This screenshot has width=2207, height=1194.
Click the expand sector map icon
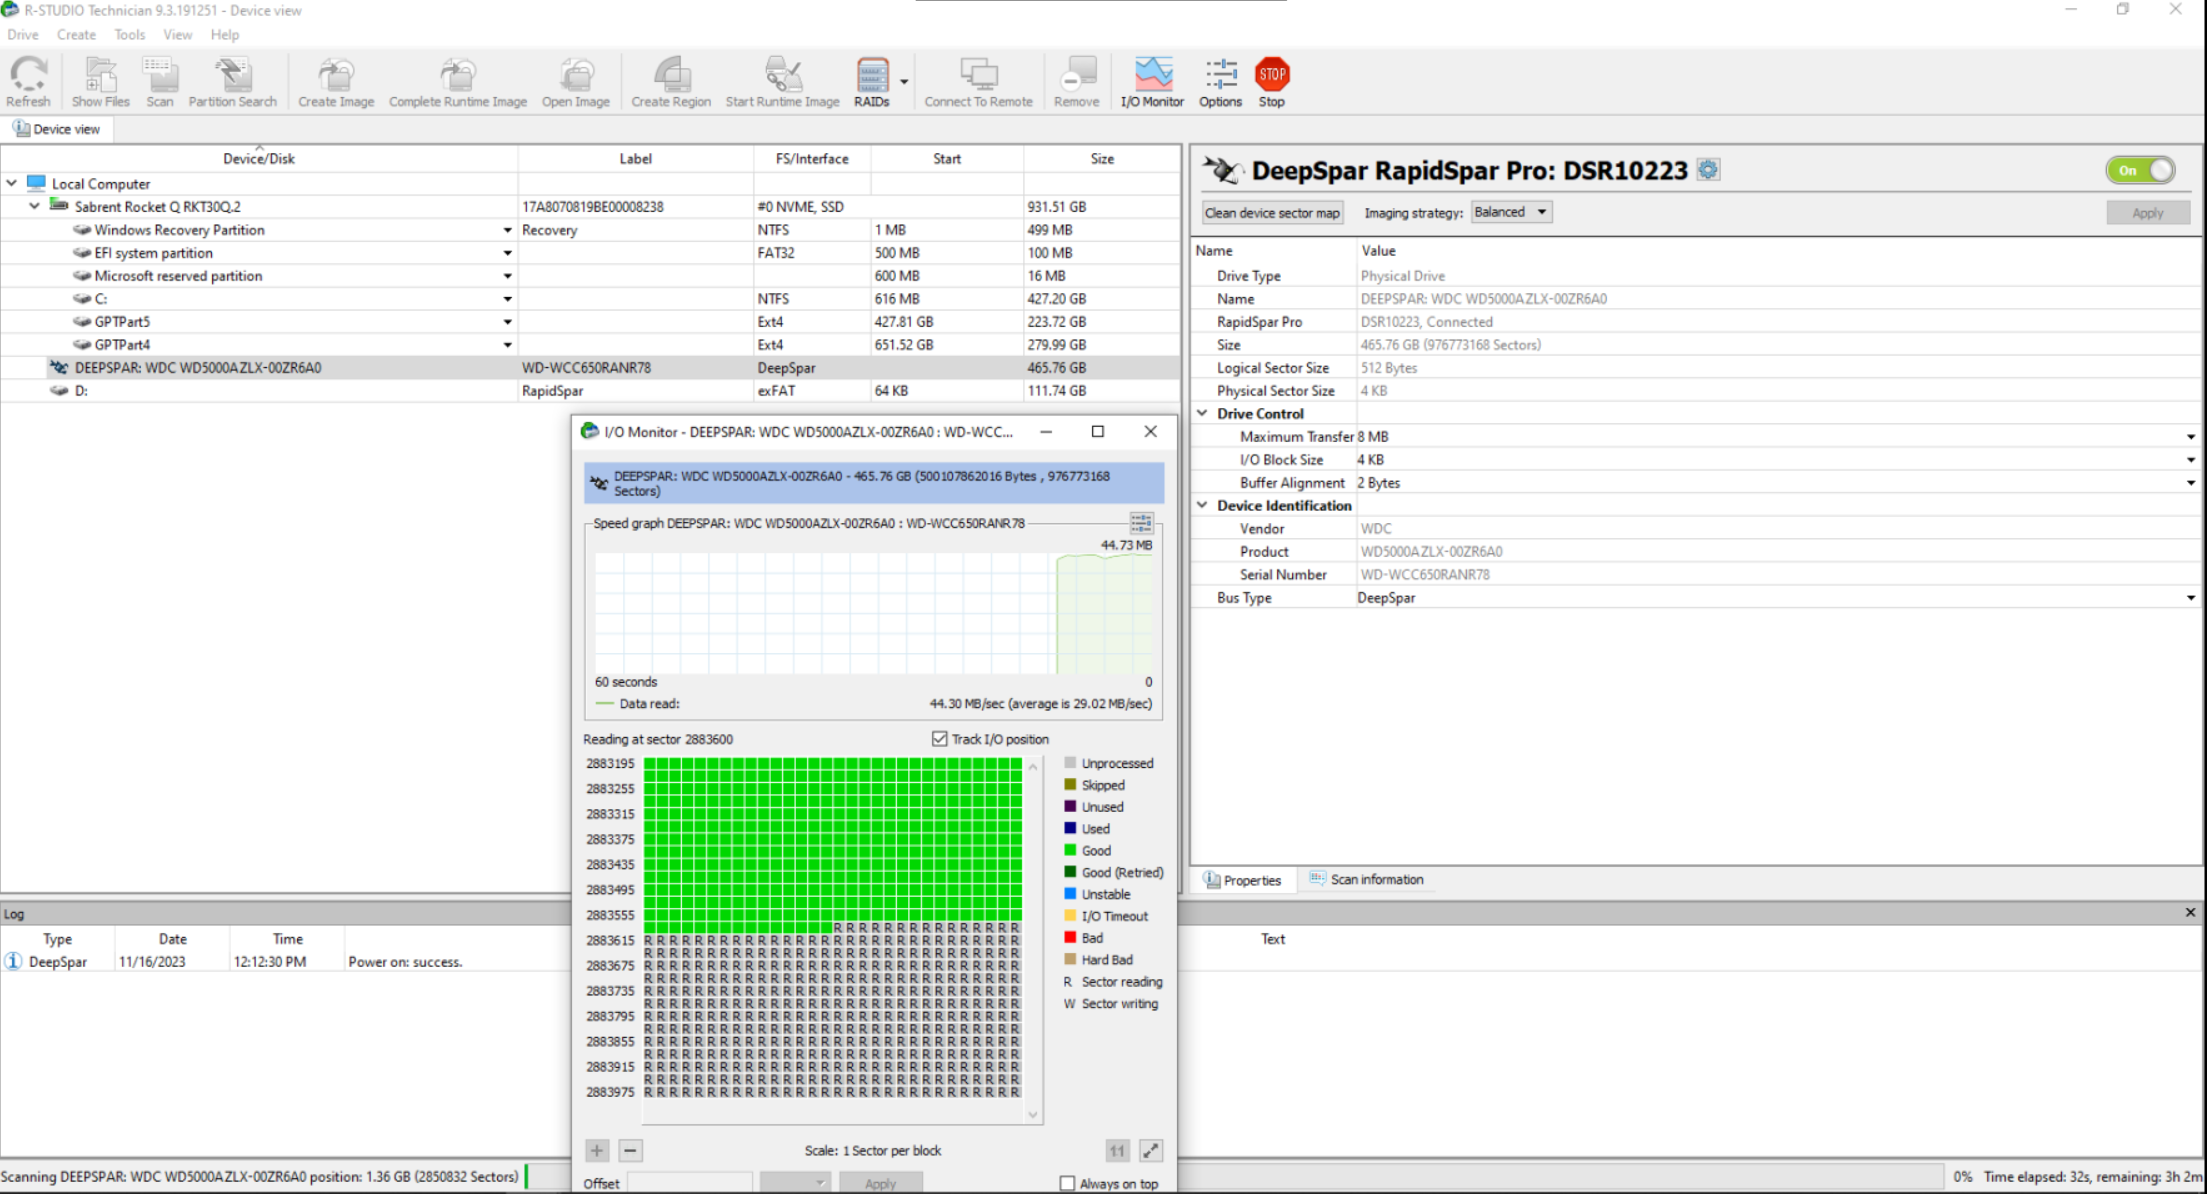point(1151,1150)
